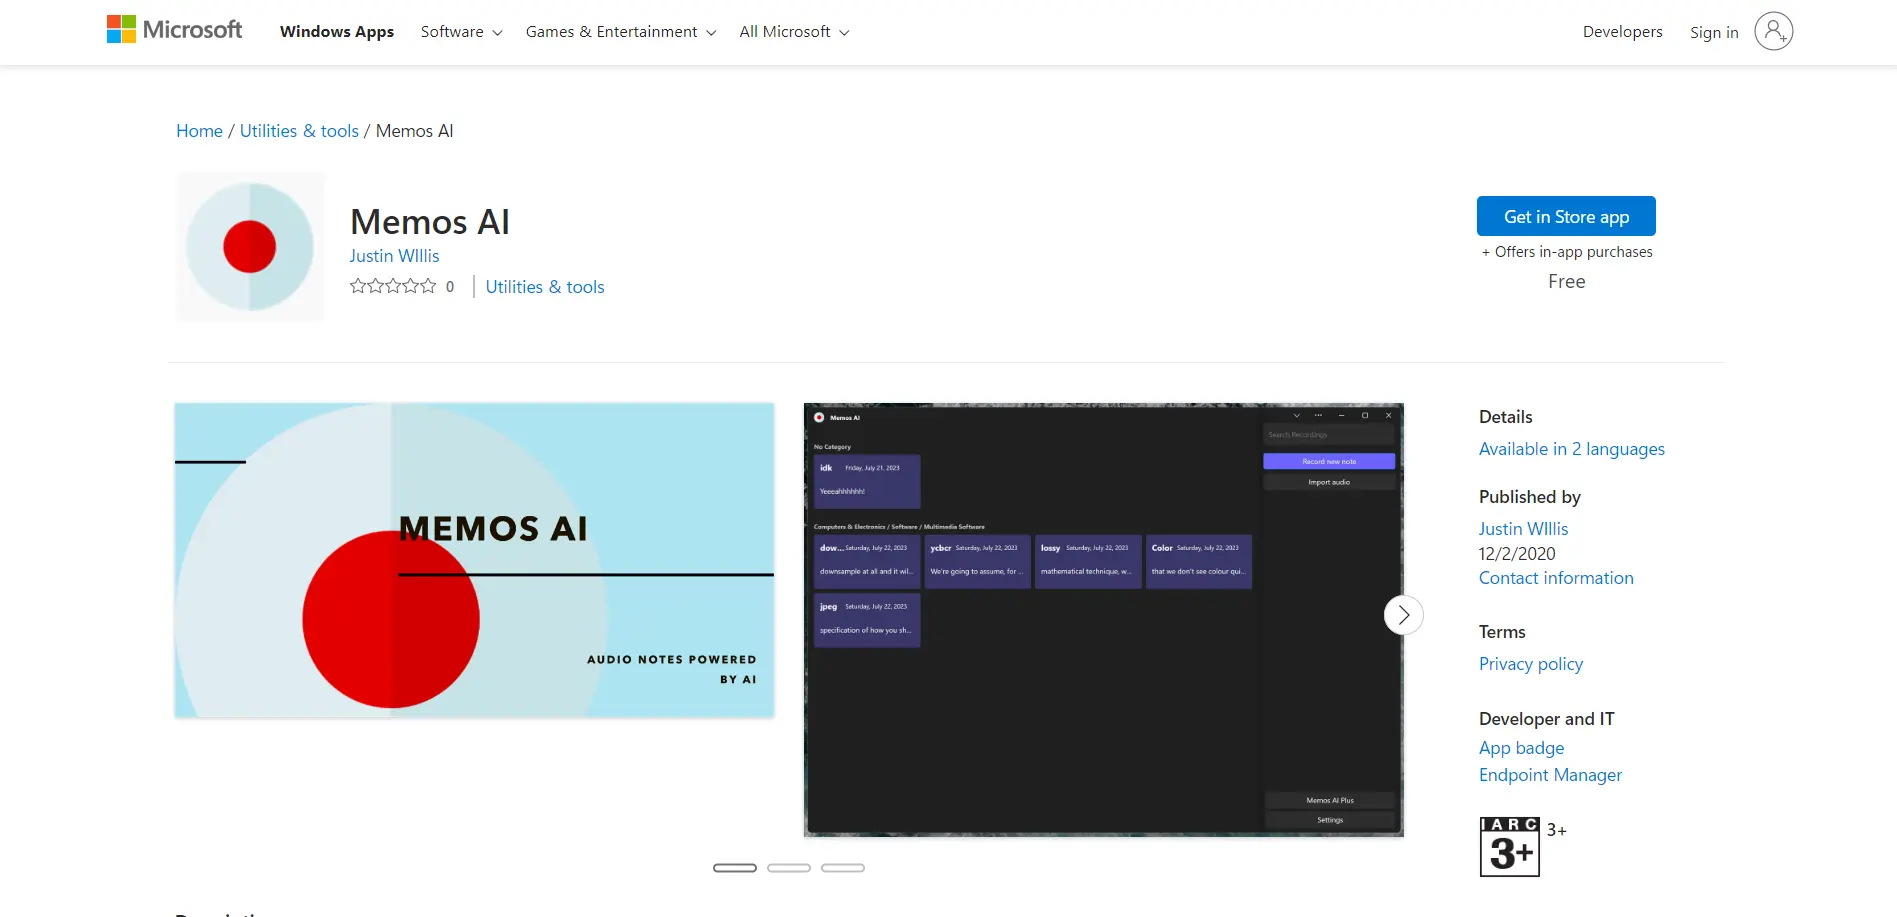Open the Memos AI promotional banner image
This screenshot has height=917, width=1897.
pos(474,560)
